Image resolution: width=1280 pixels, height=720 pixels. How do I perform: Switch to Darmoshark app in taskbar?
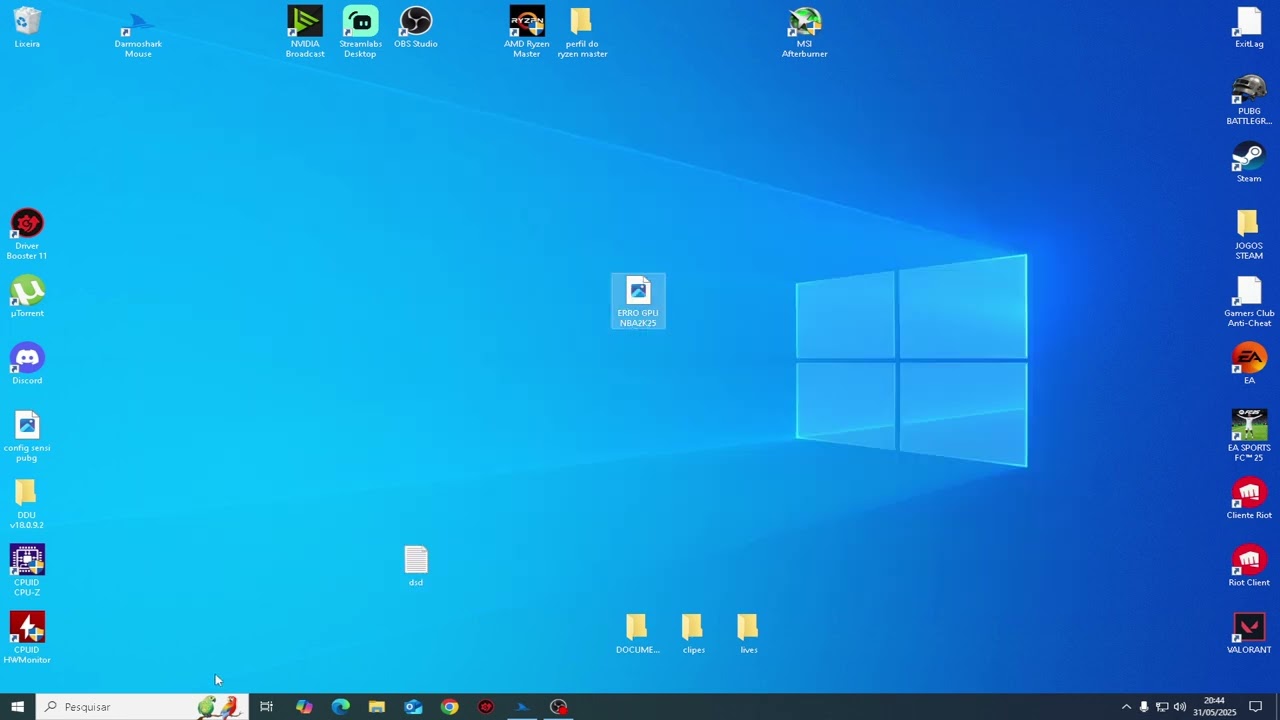(x=522, y=706)
